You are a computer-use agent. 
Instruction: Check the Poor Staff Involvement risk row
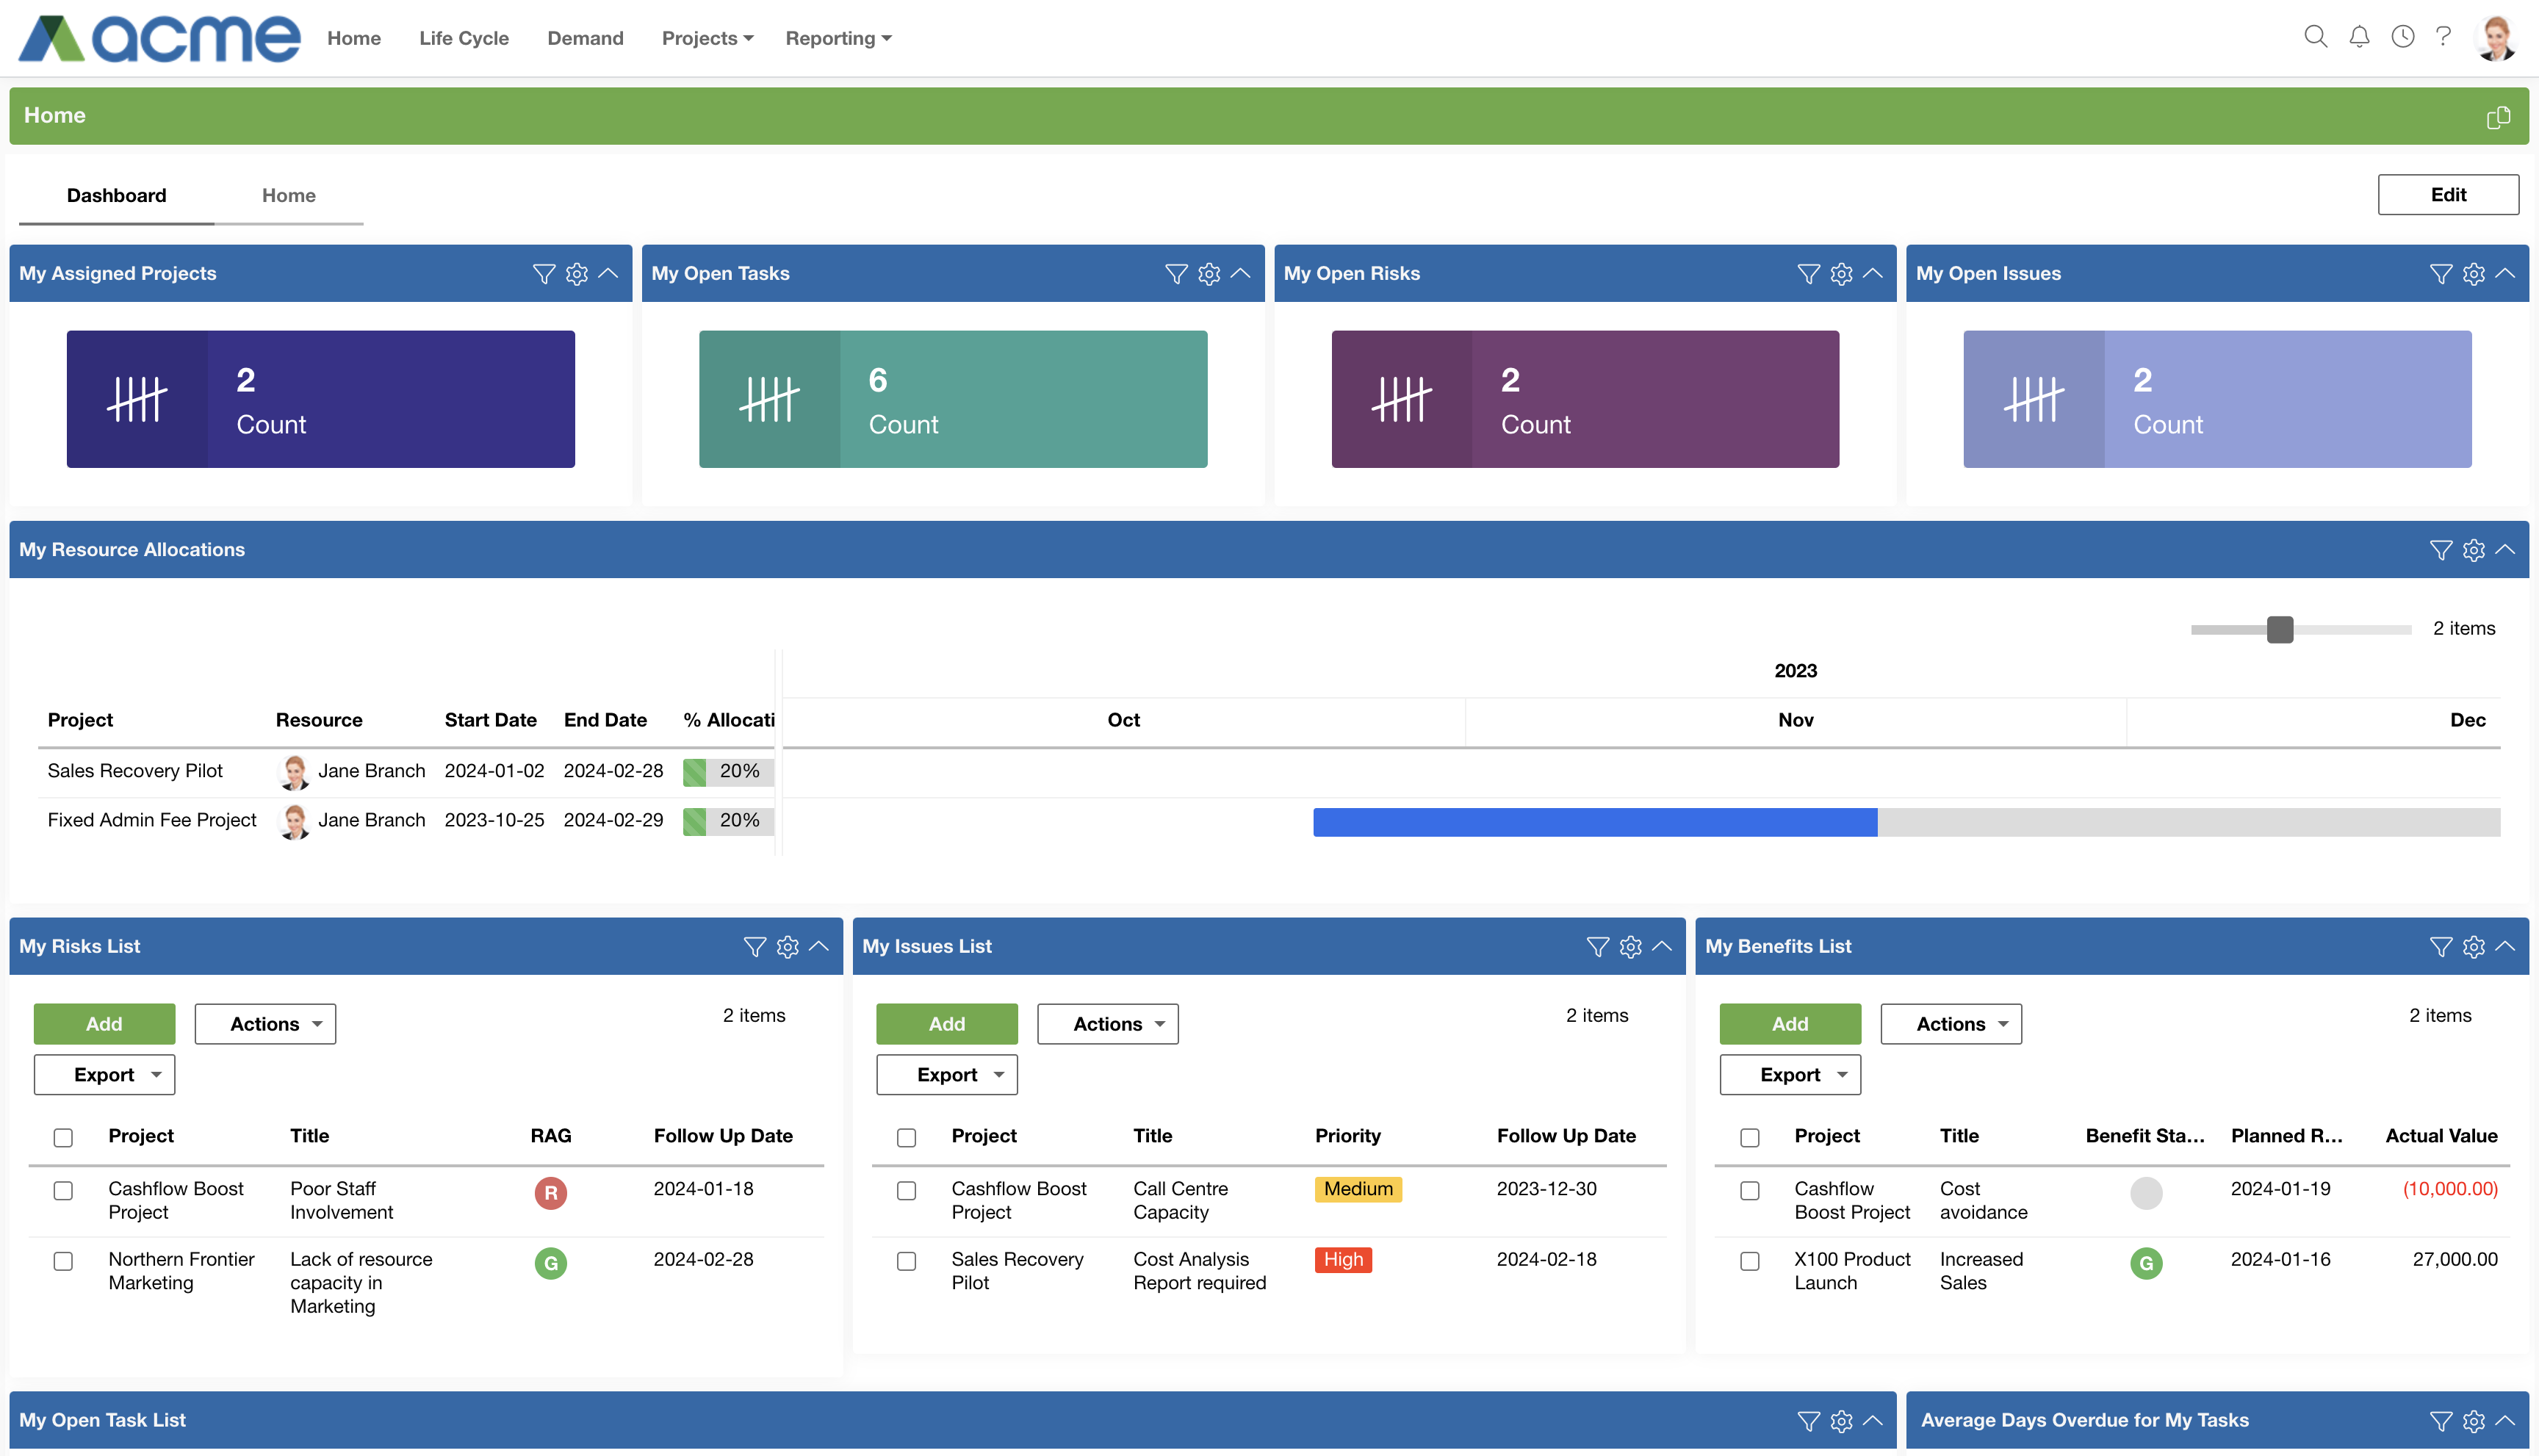pyautogui.click(x=63, y=1191)
